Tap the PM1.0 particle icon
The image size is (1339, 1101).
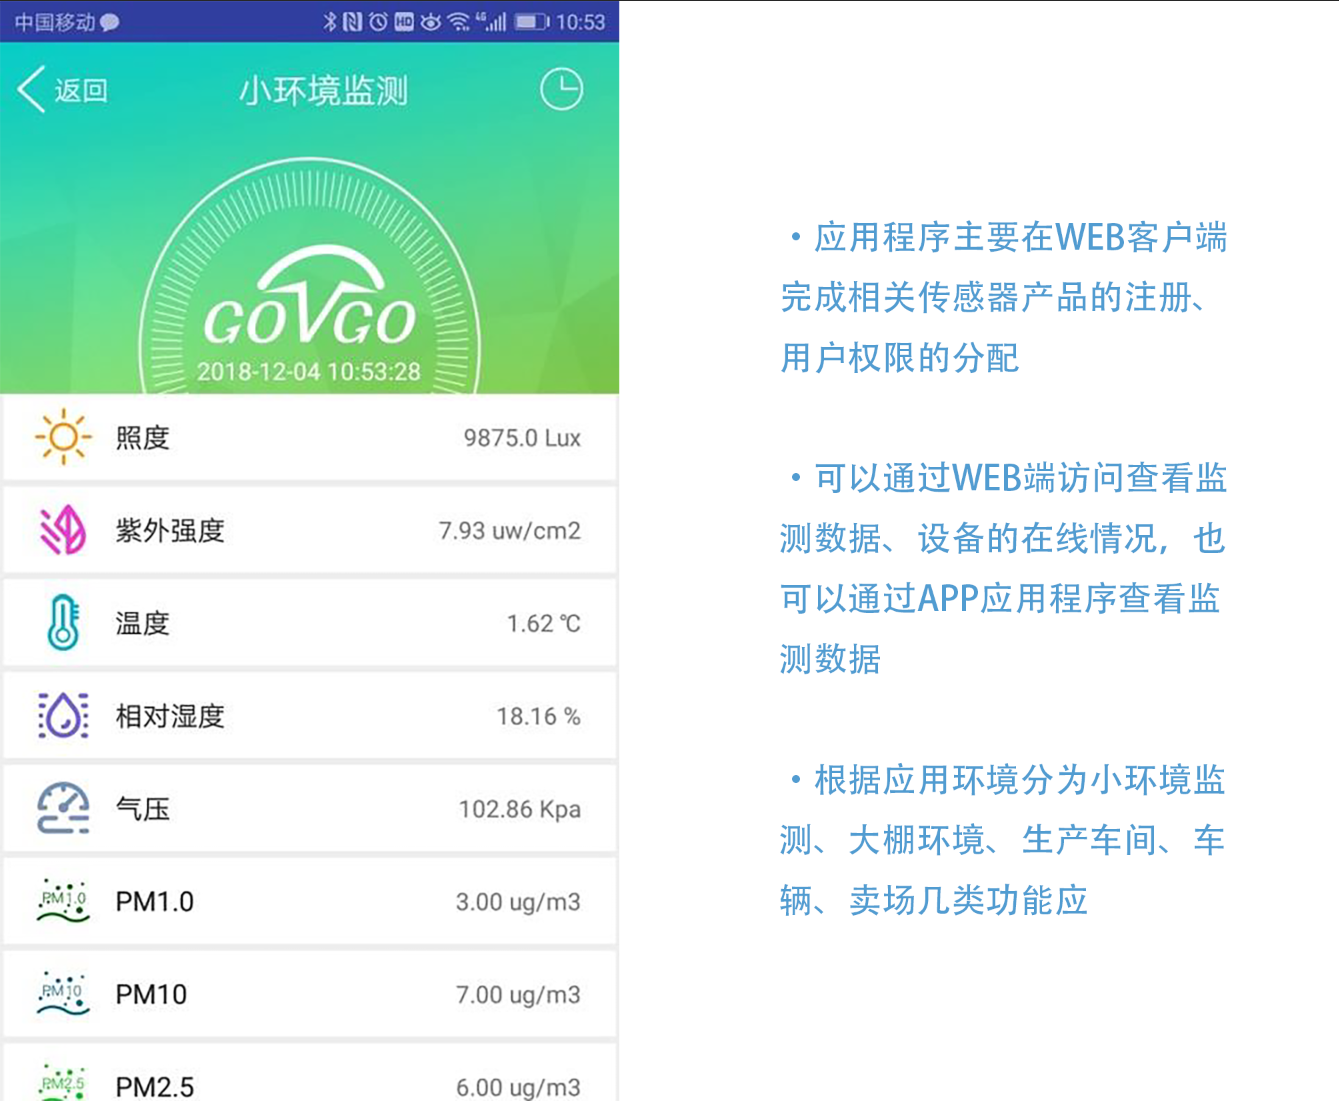point(63,901)
